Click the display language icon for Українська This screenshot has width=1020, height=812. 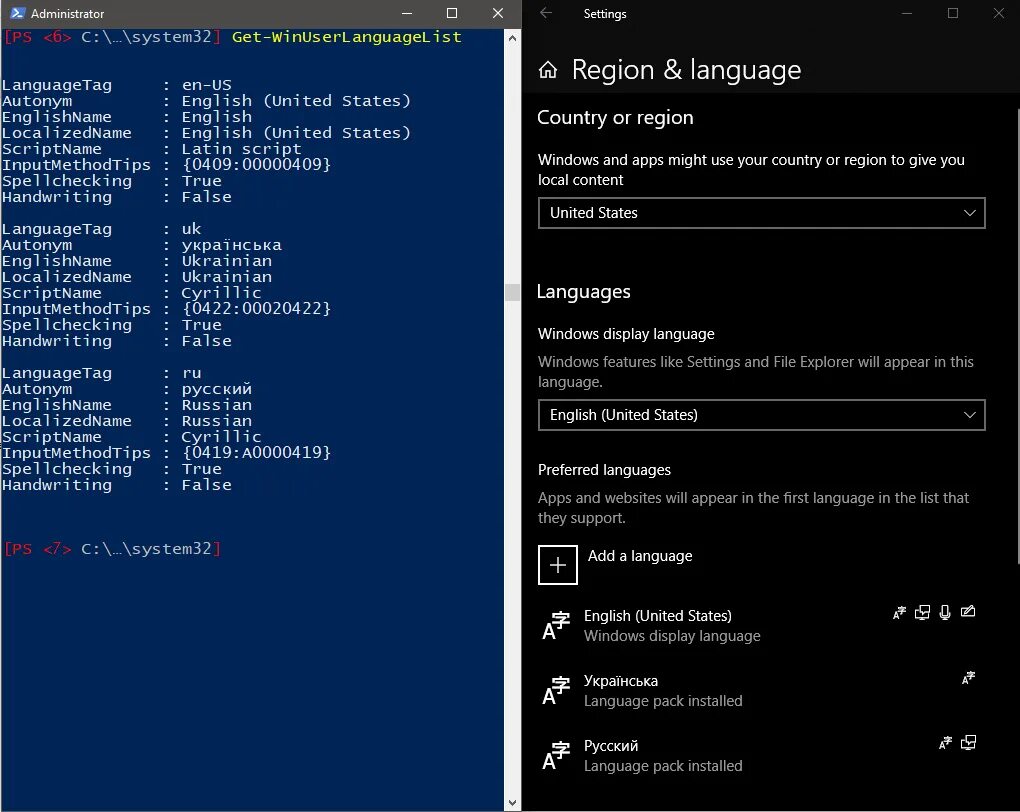point(968,677)
